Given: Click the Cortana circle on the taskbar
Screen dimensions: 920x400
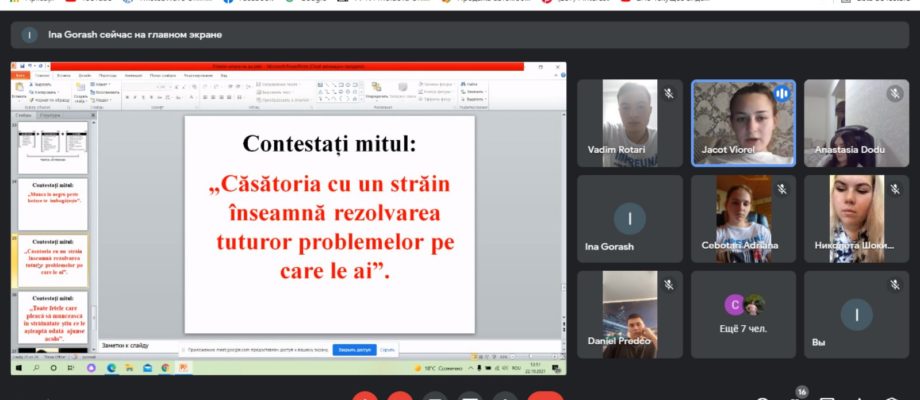Looking at the screenshot, I should tap(53, 368).
